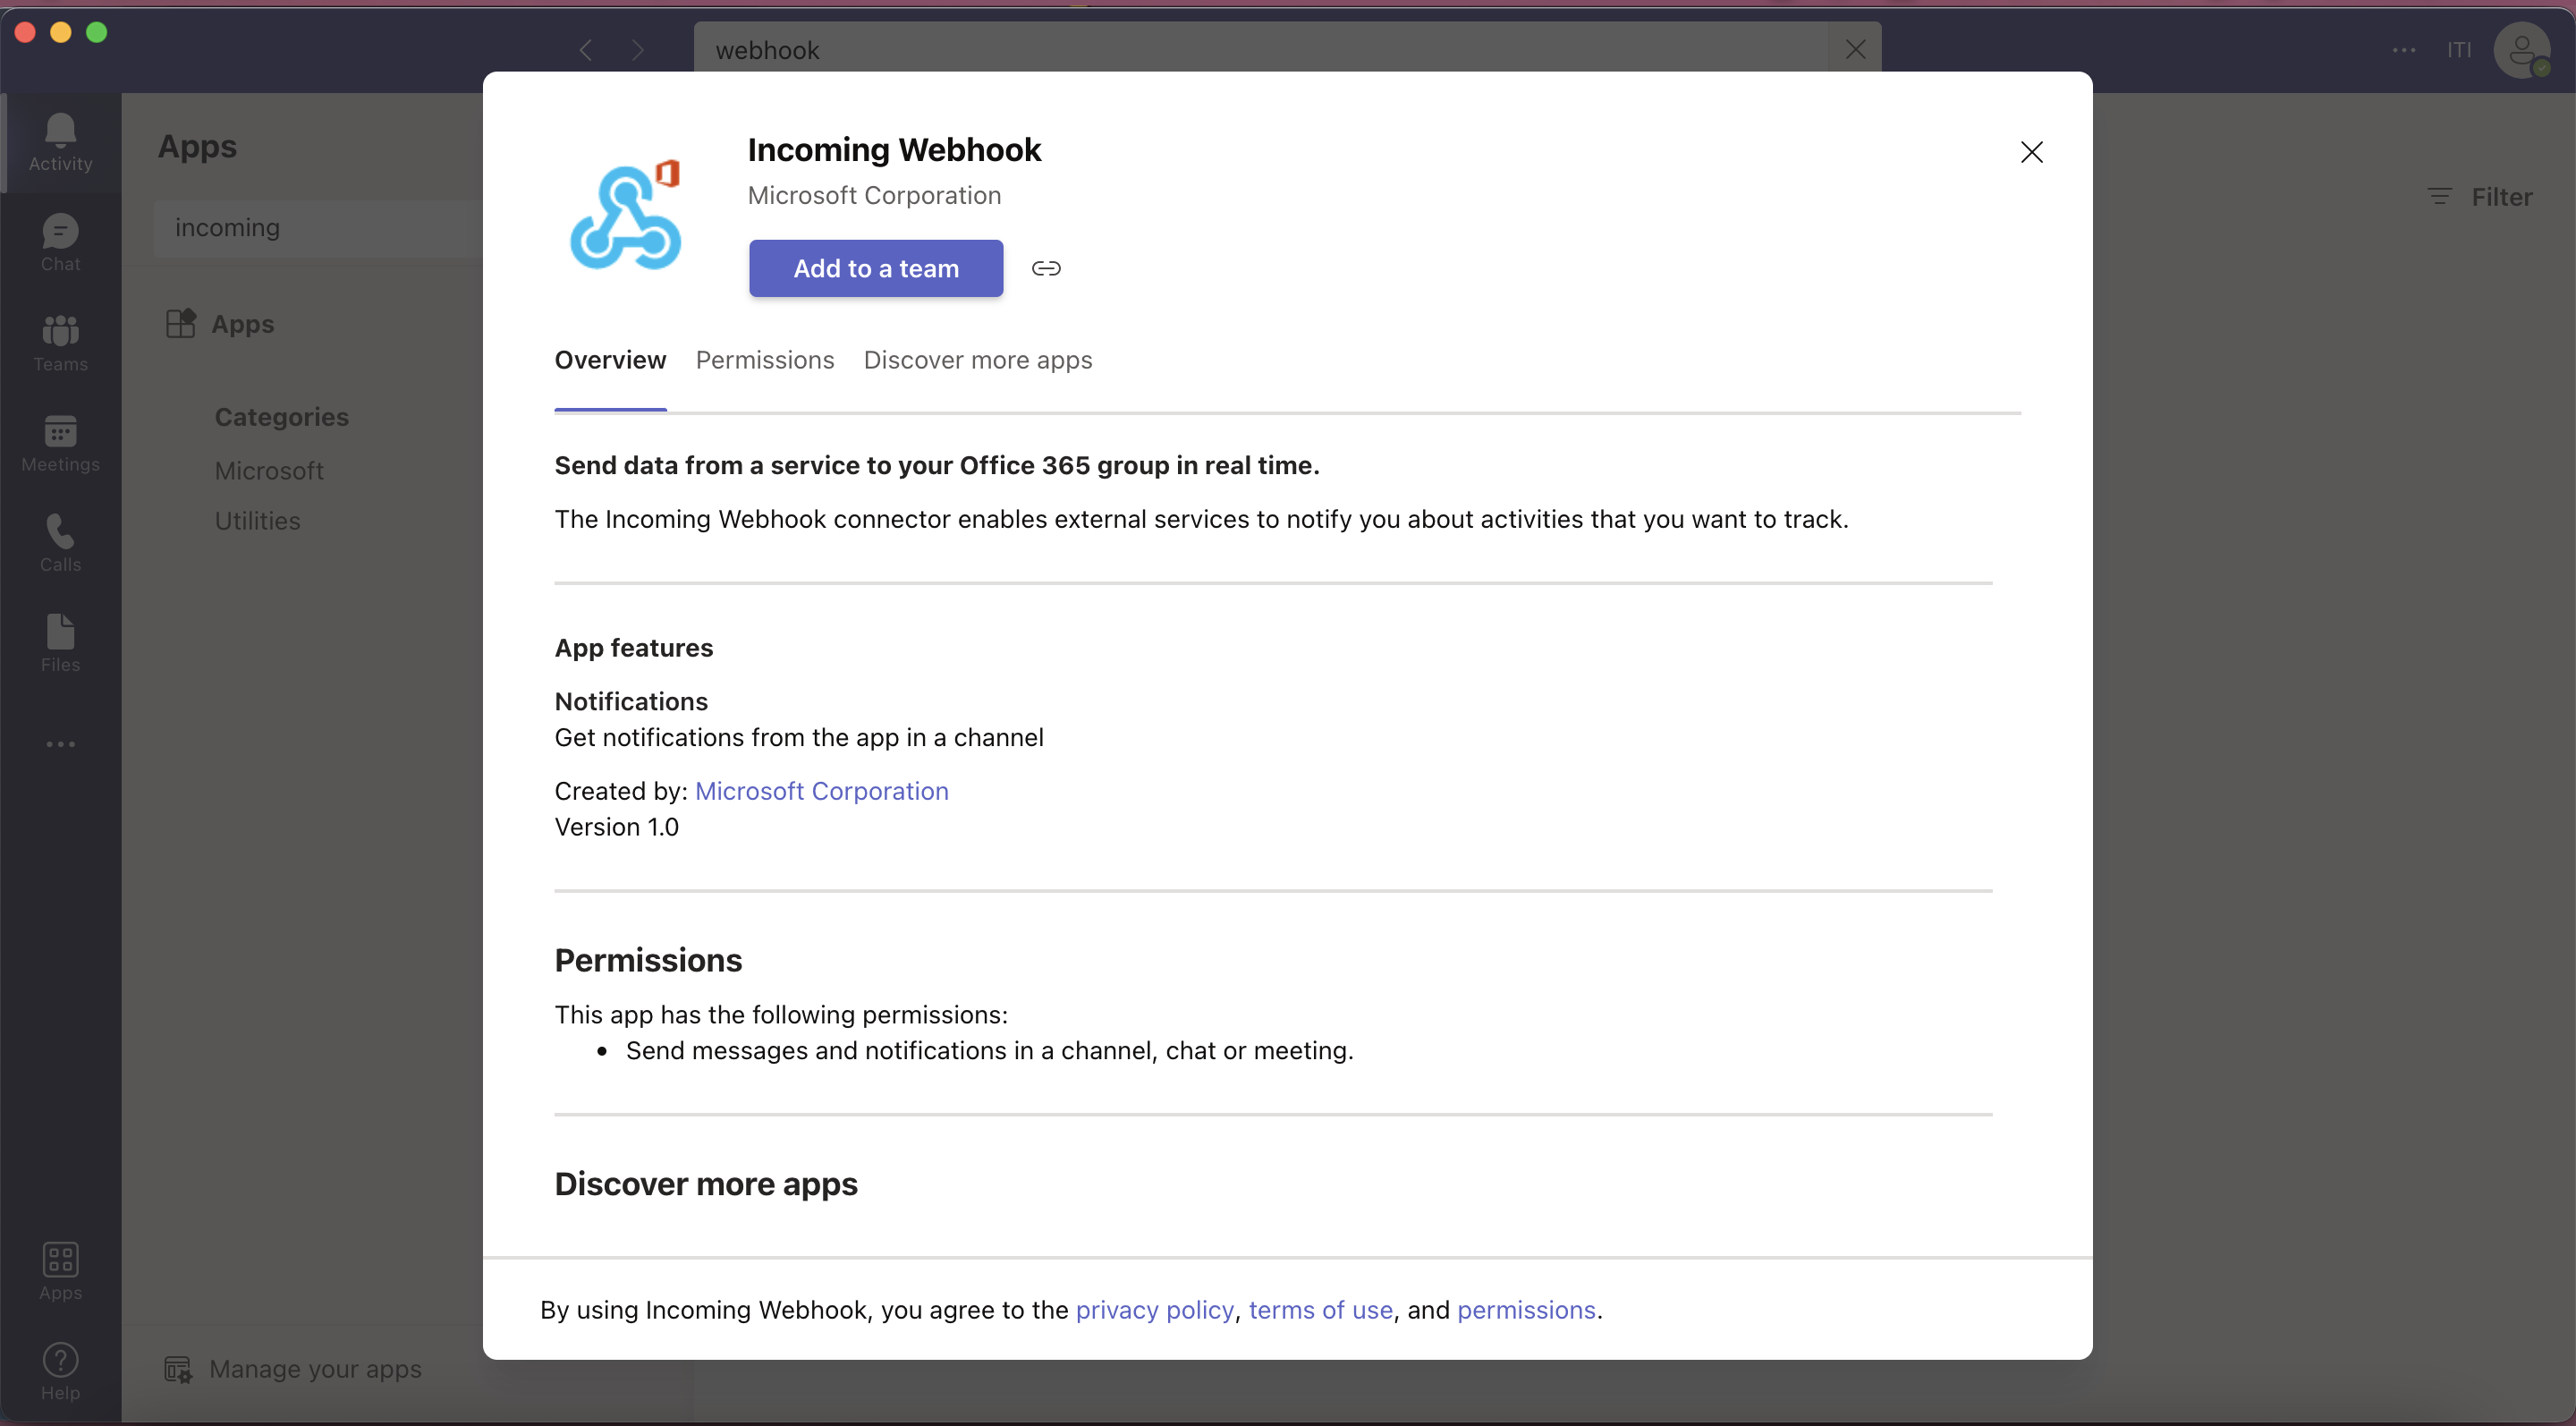
Task: Open Meetings calendar icon
Action: (60, 442)
